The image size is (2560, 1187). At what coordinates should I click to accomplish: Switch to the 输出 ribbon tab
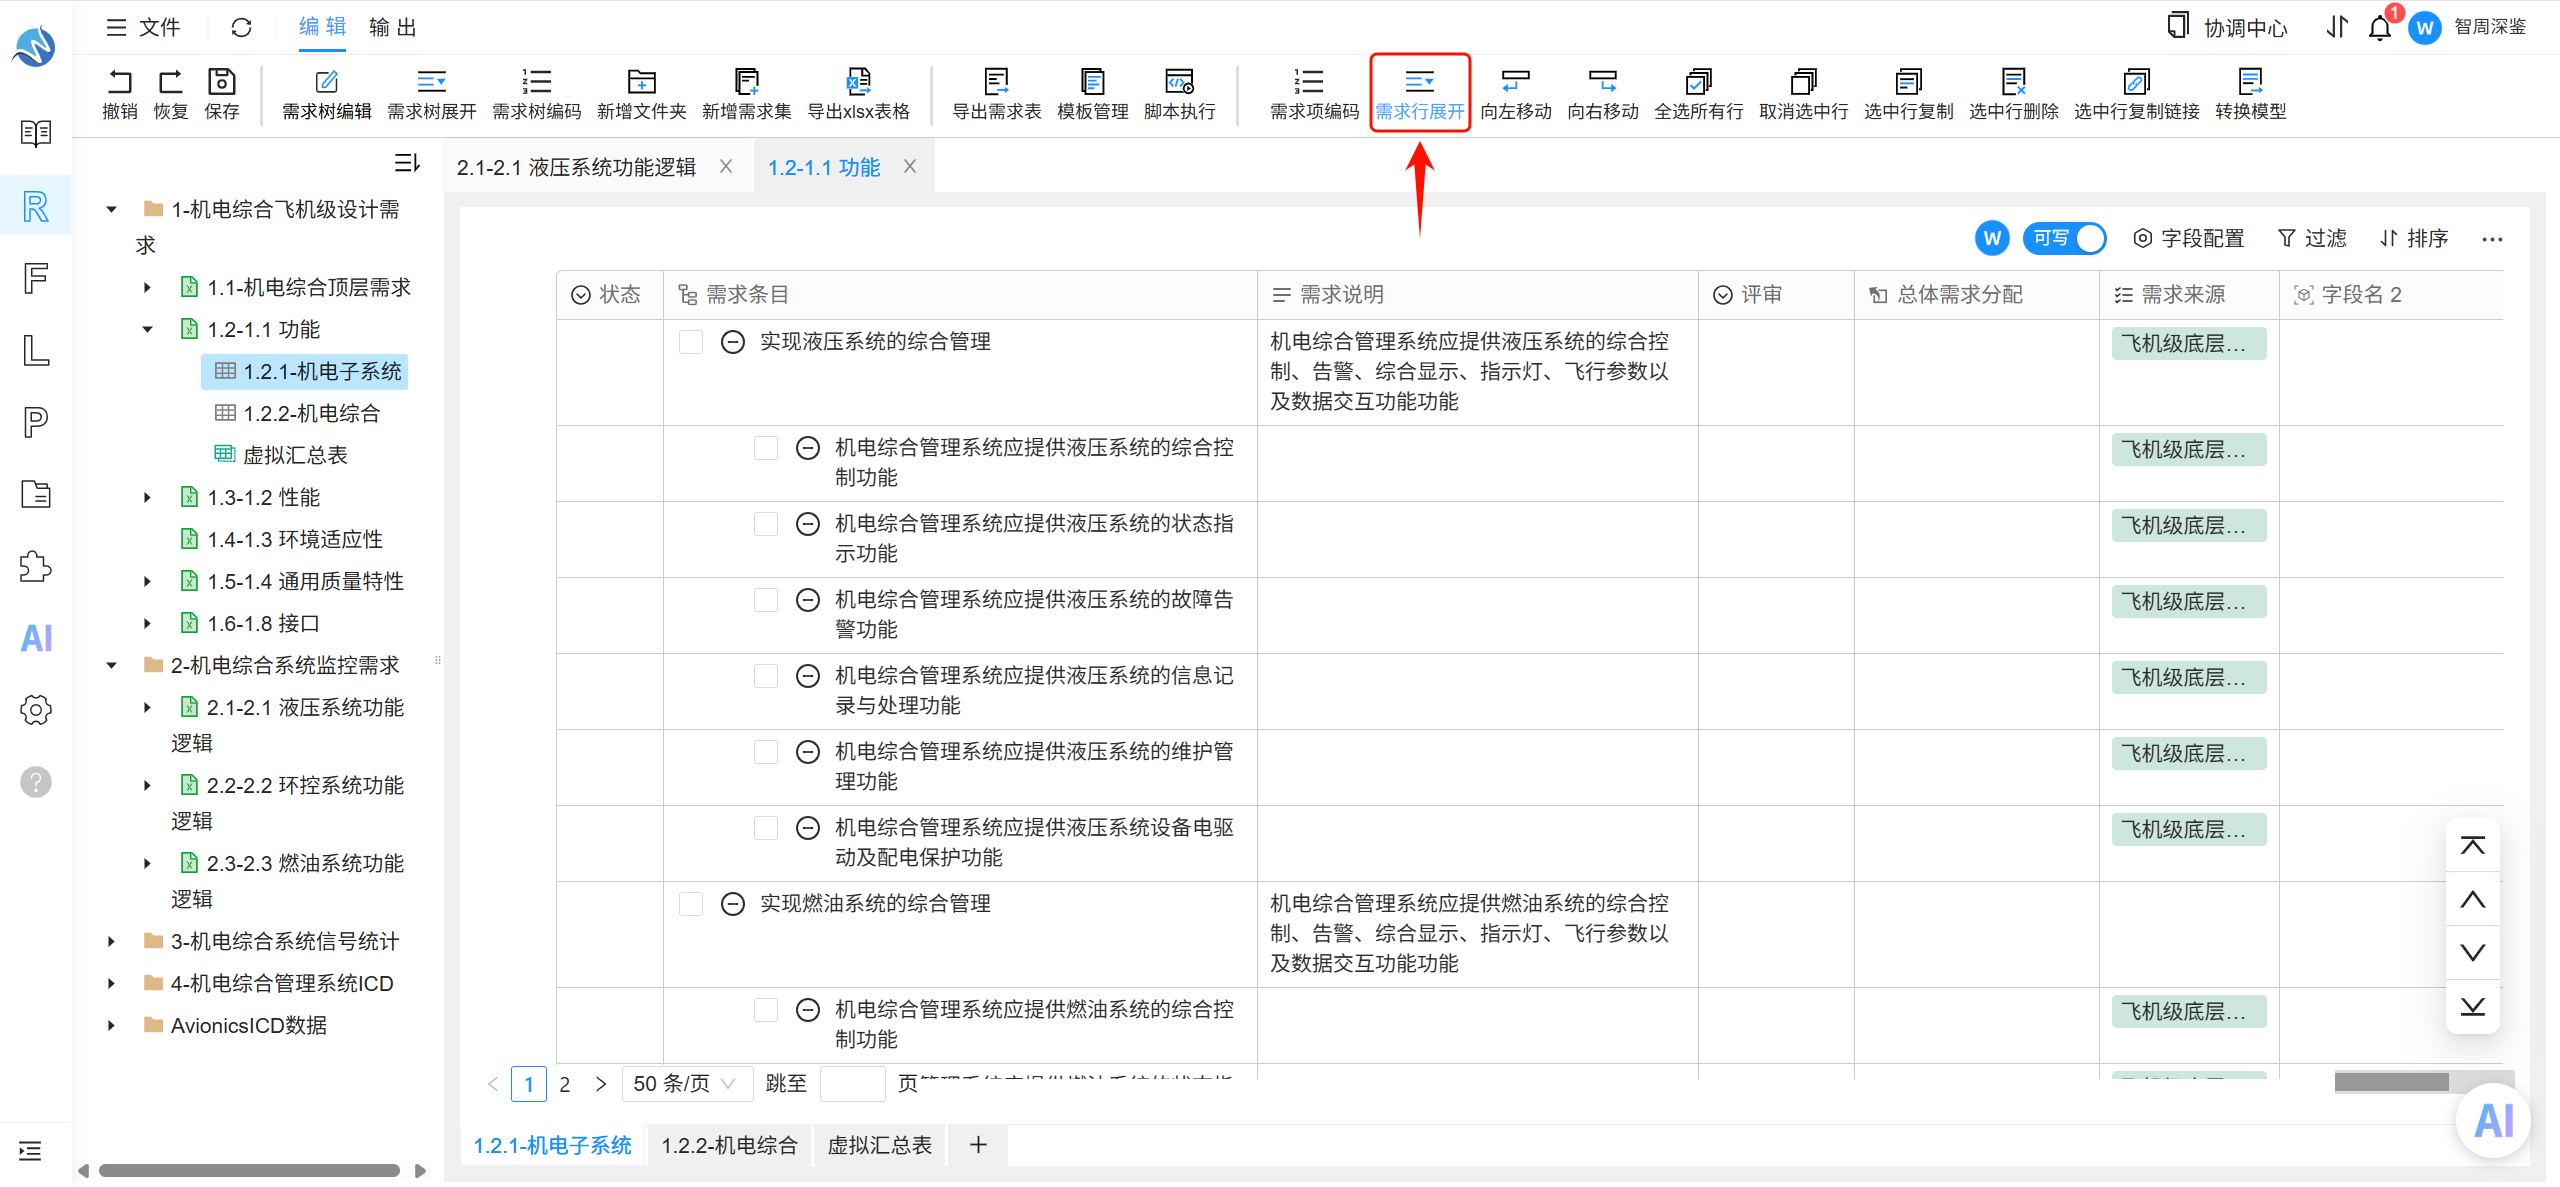point(392,28)
